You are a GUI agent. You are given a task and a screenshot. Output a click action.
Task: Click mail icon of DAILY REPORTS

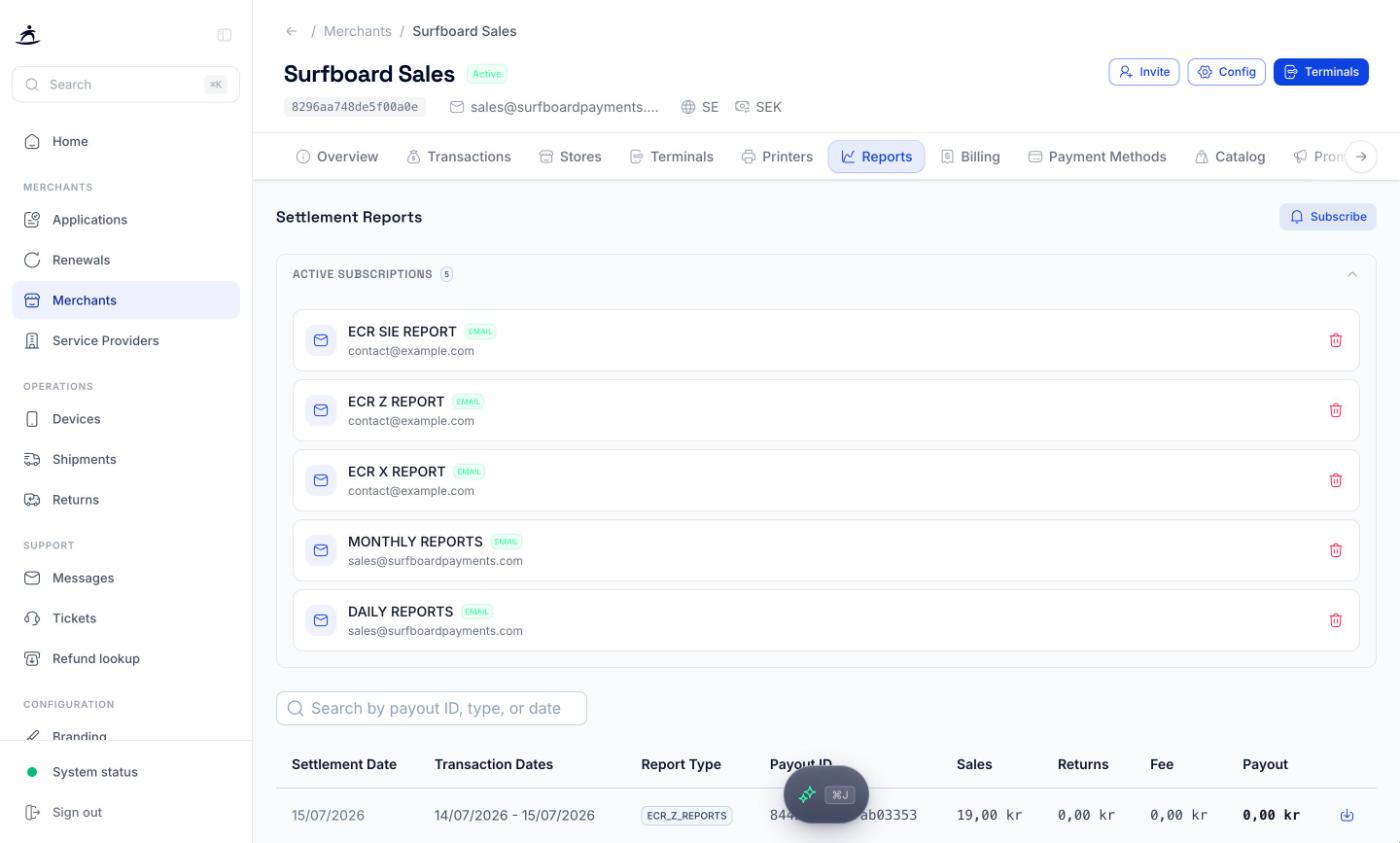pos(321,620)
